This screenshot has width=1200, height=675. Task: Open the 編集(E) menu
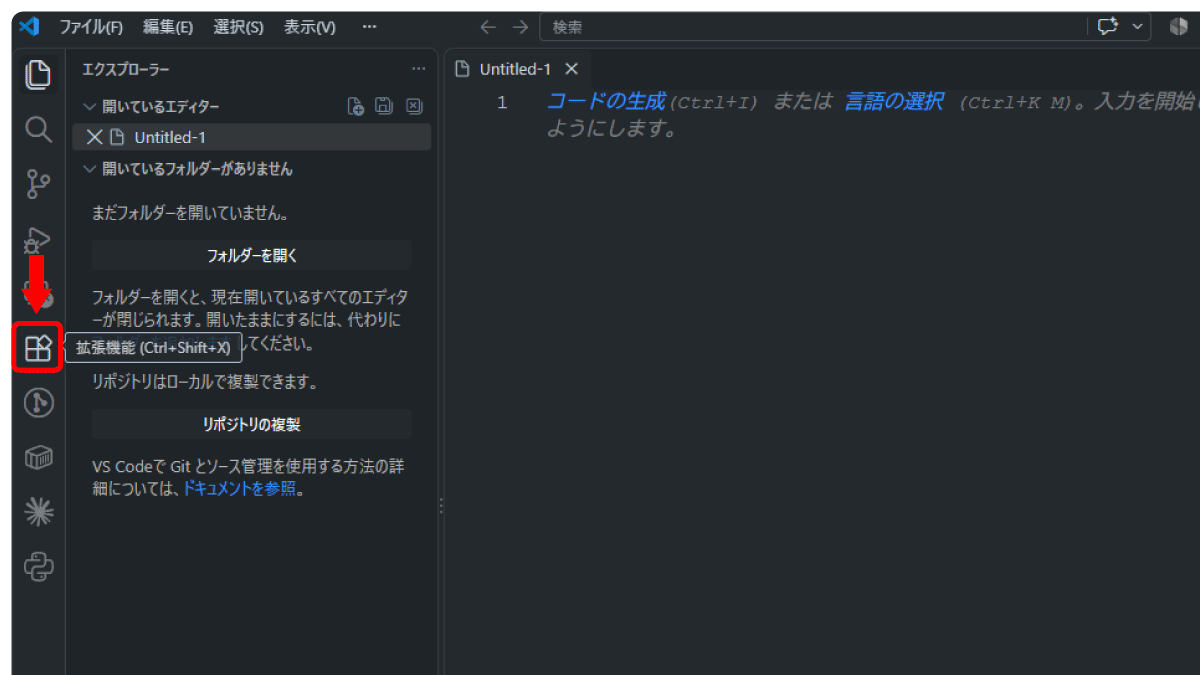click(168, 27)
